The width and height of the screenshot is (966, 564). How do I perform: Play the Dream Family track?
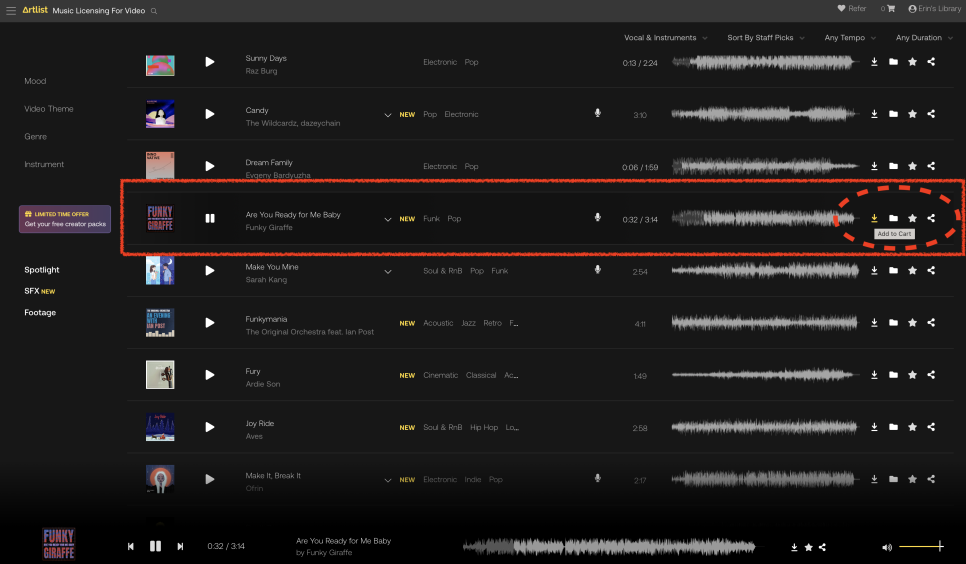209,166
